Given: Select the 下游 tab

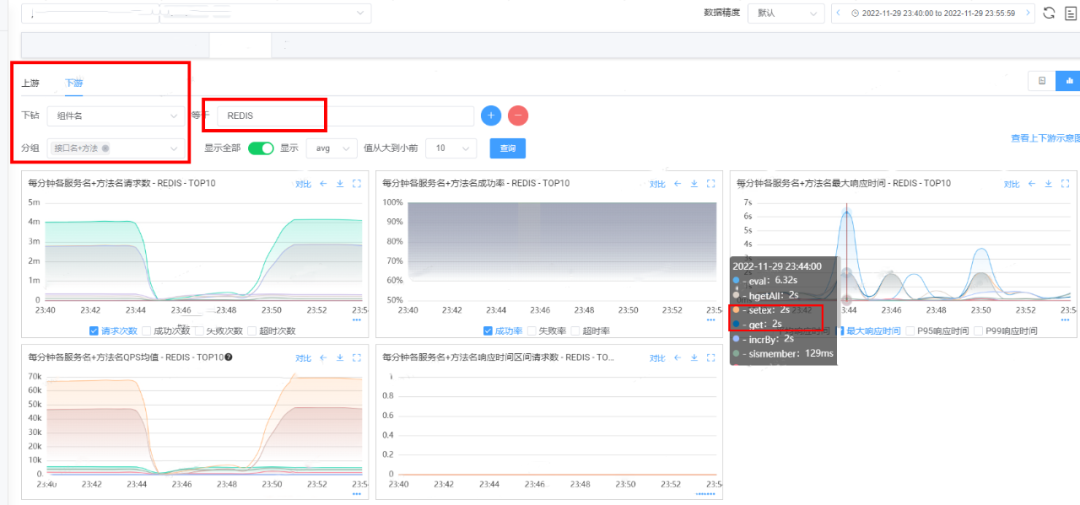Looking at the screenshot, I should (74, 83).
